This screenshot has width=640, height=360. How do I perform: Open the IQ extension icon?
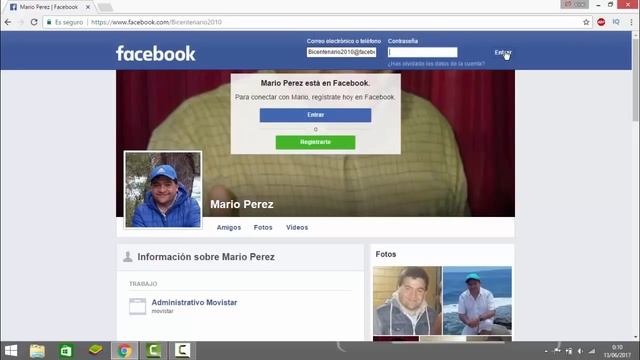pyautogui.click(x=616, y=22)
